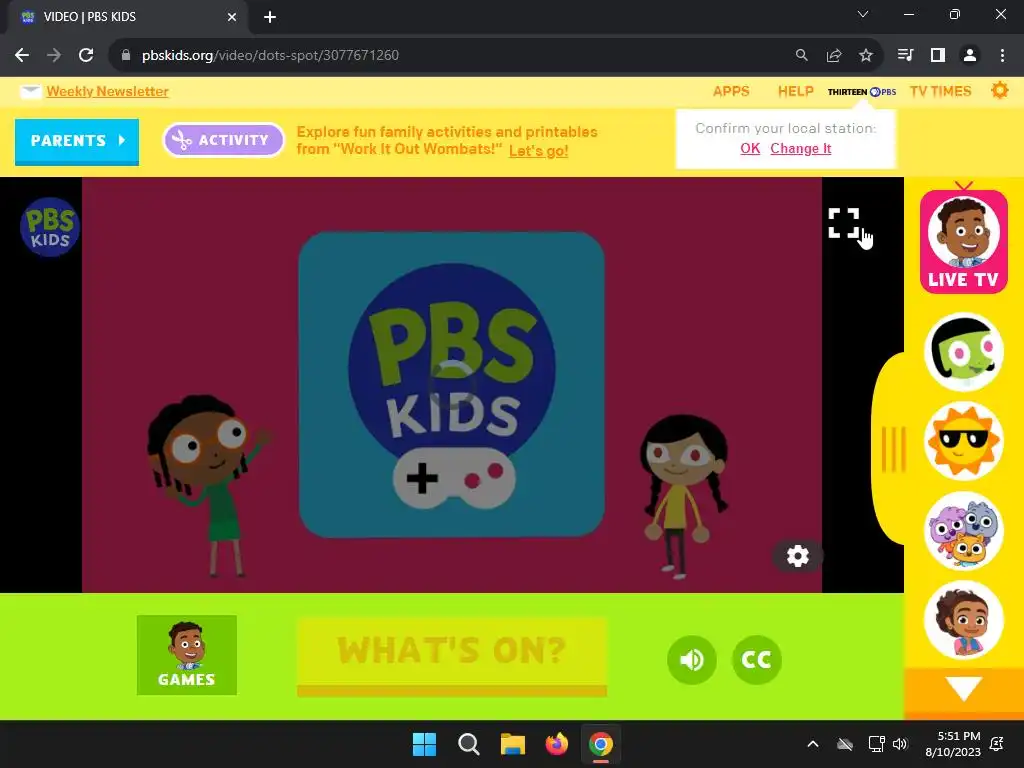Open Chrome profile menu
The image size is (1024, 768).
(x=970, y=55)
